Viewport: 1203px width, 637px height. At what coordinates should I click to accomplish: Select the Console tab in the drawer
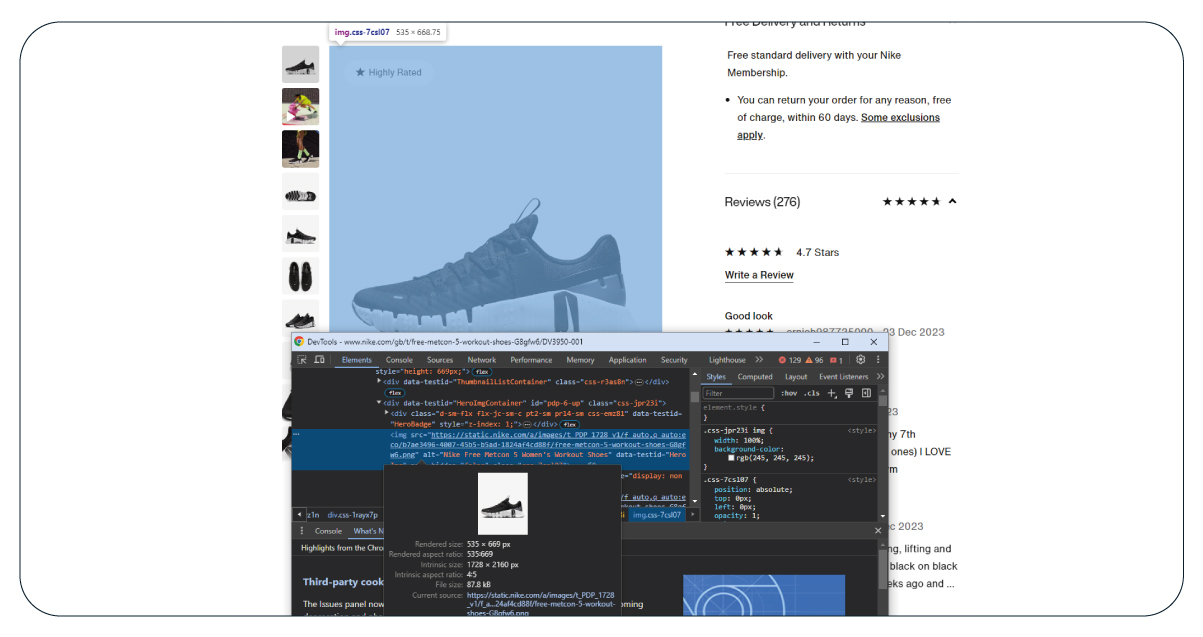328,531
